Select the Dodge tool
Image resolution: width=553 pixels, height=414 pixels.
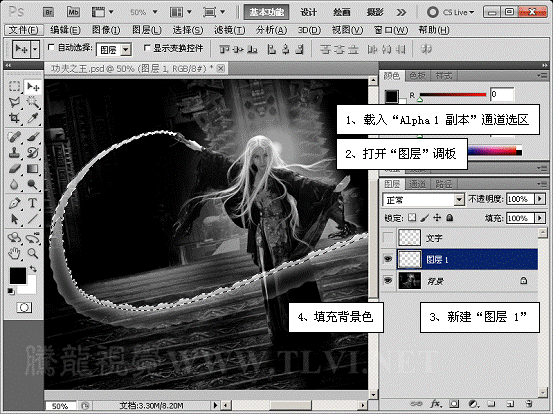[33, 184]
